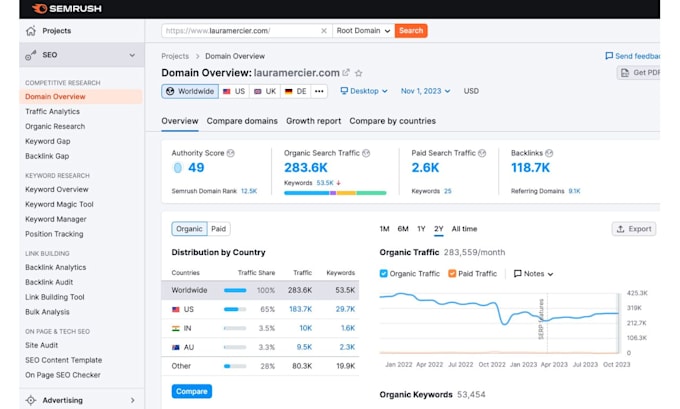Star the domain as favorite
This screenshot has width=680, height=409.
tap(359, 73)
